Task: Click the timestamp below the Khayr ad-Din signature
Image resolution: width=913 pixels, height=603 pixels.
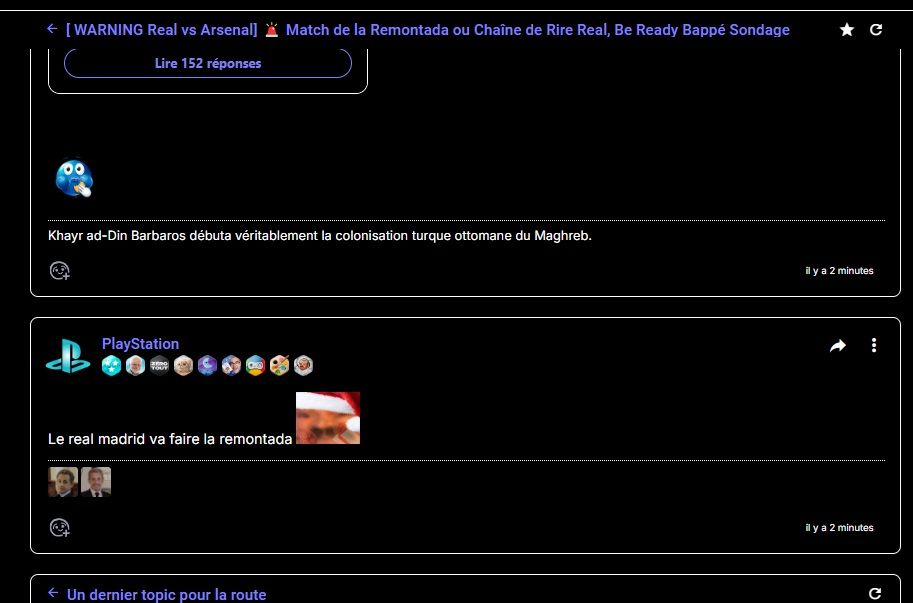Action: [x=839, y=271]
